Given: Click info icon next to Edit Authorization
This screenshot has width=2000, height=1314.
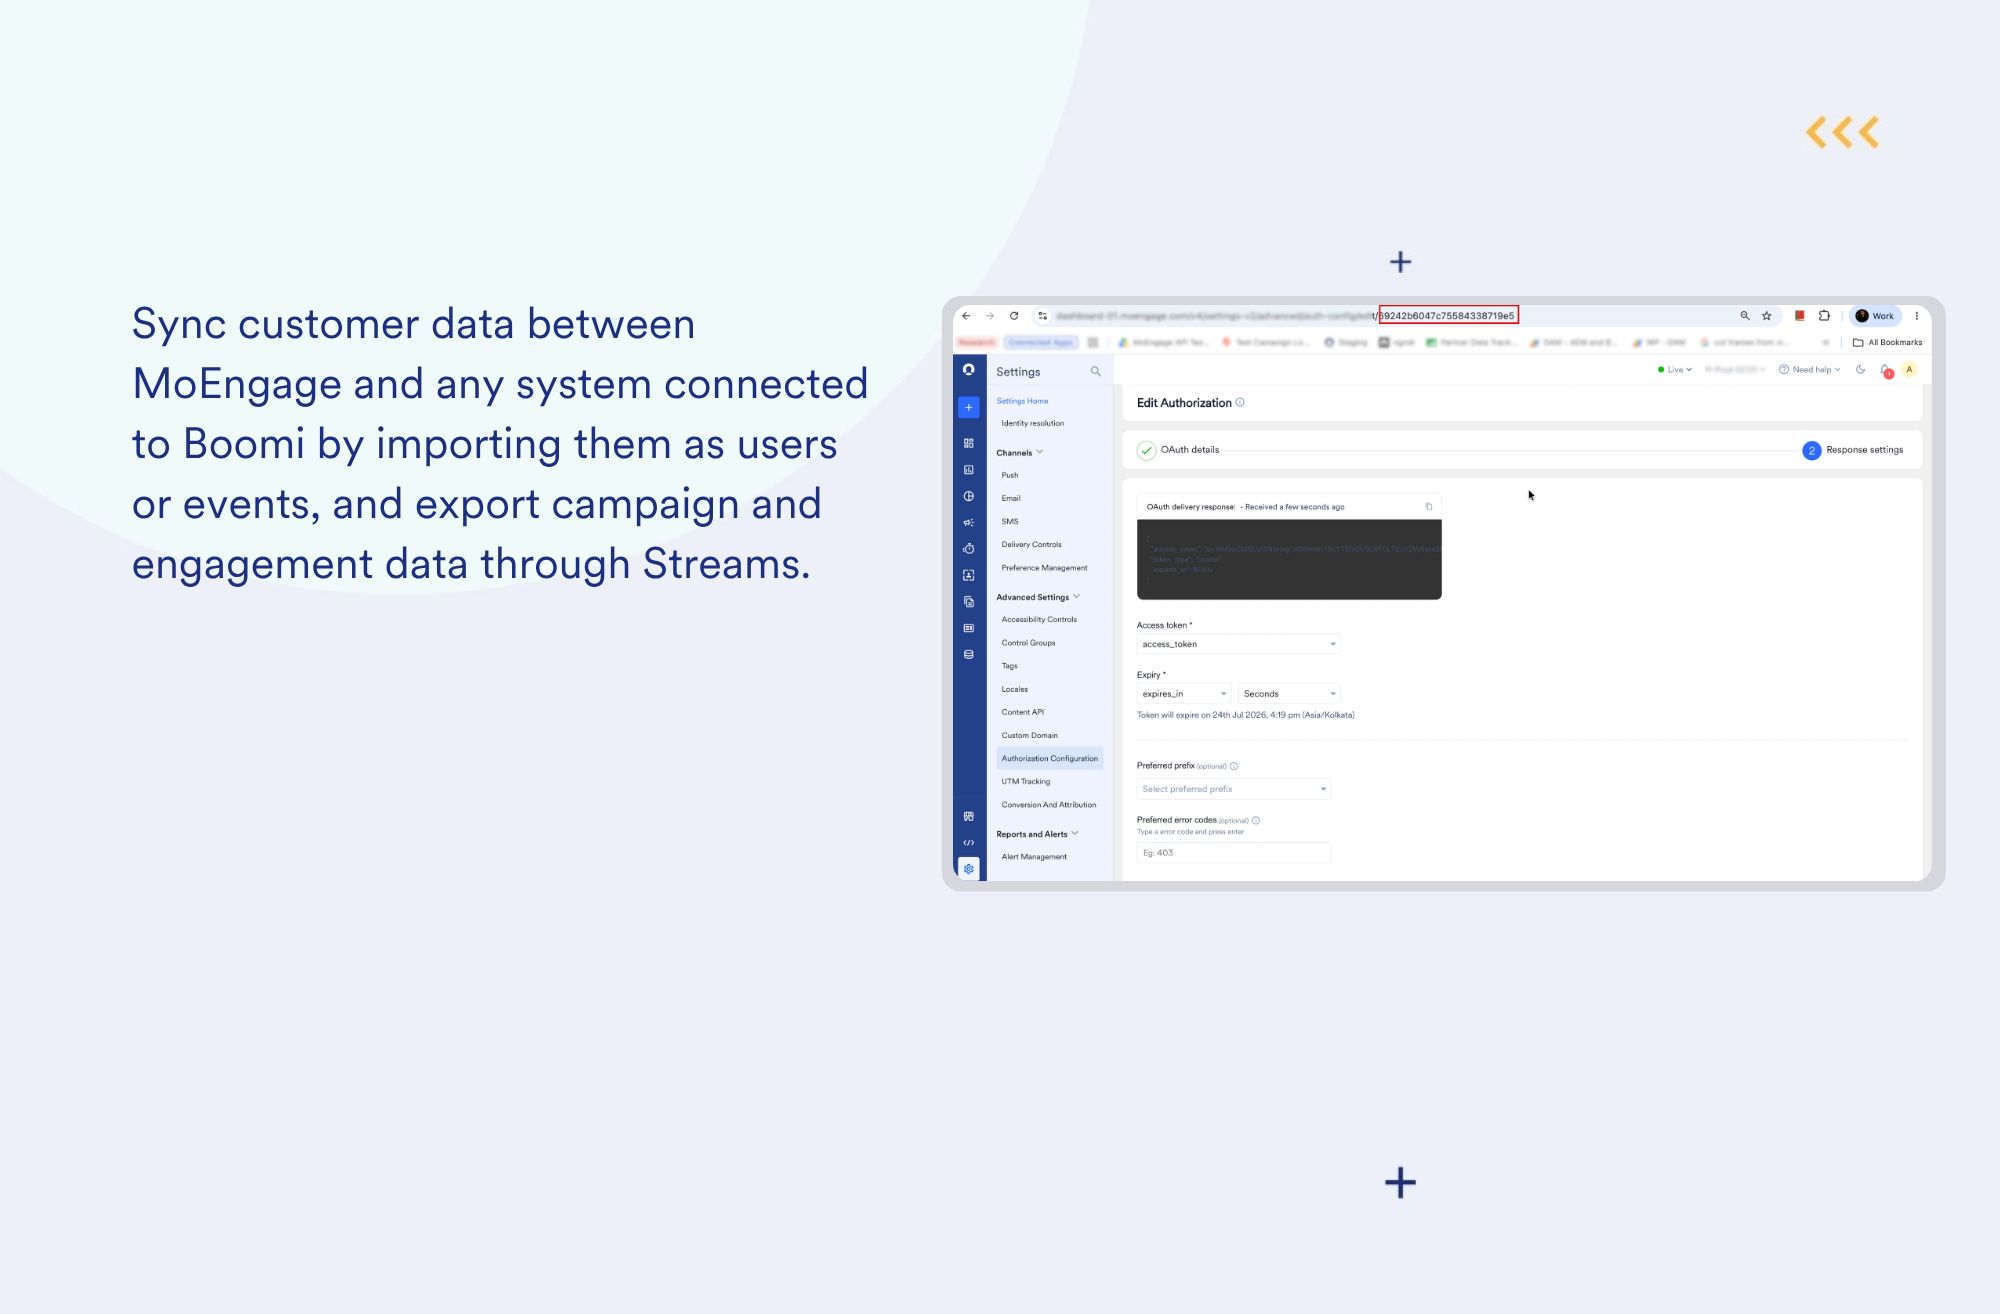Looking at the screenshot, I should 1240,402.
